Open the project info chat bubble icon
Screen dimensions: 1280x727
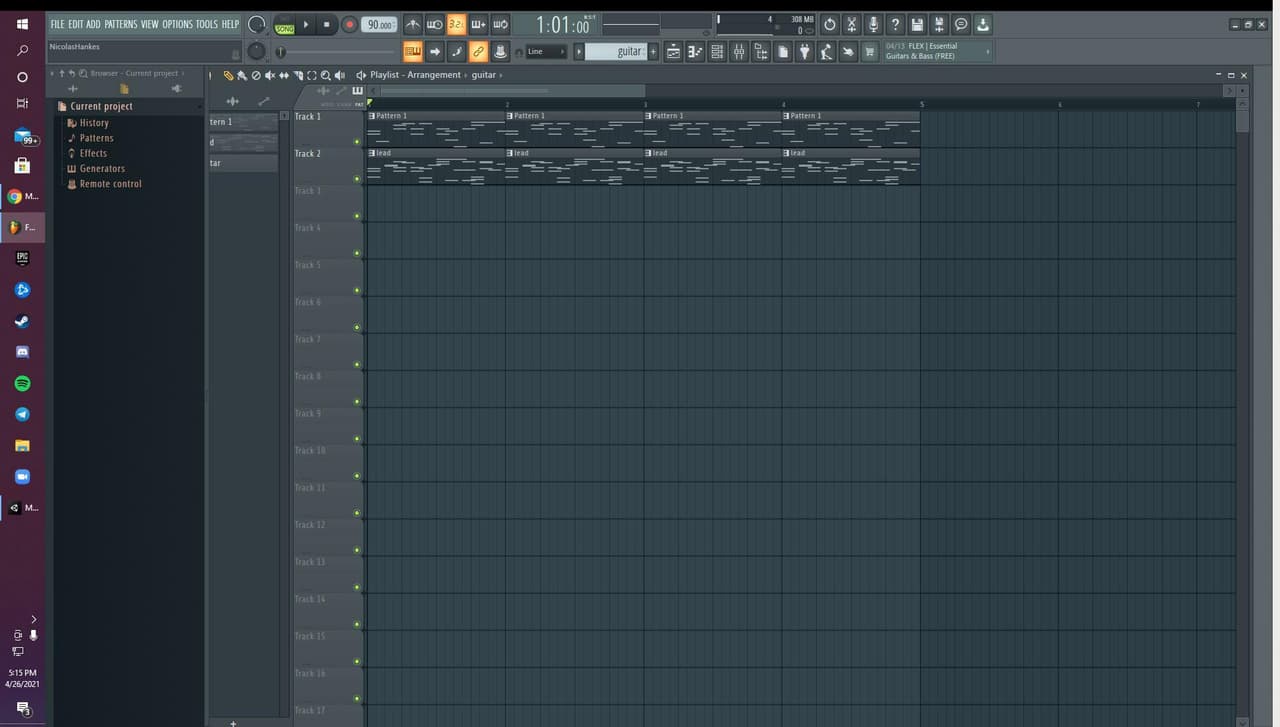coord(961,24)
